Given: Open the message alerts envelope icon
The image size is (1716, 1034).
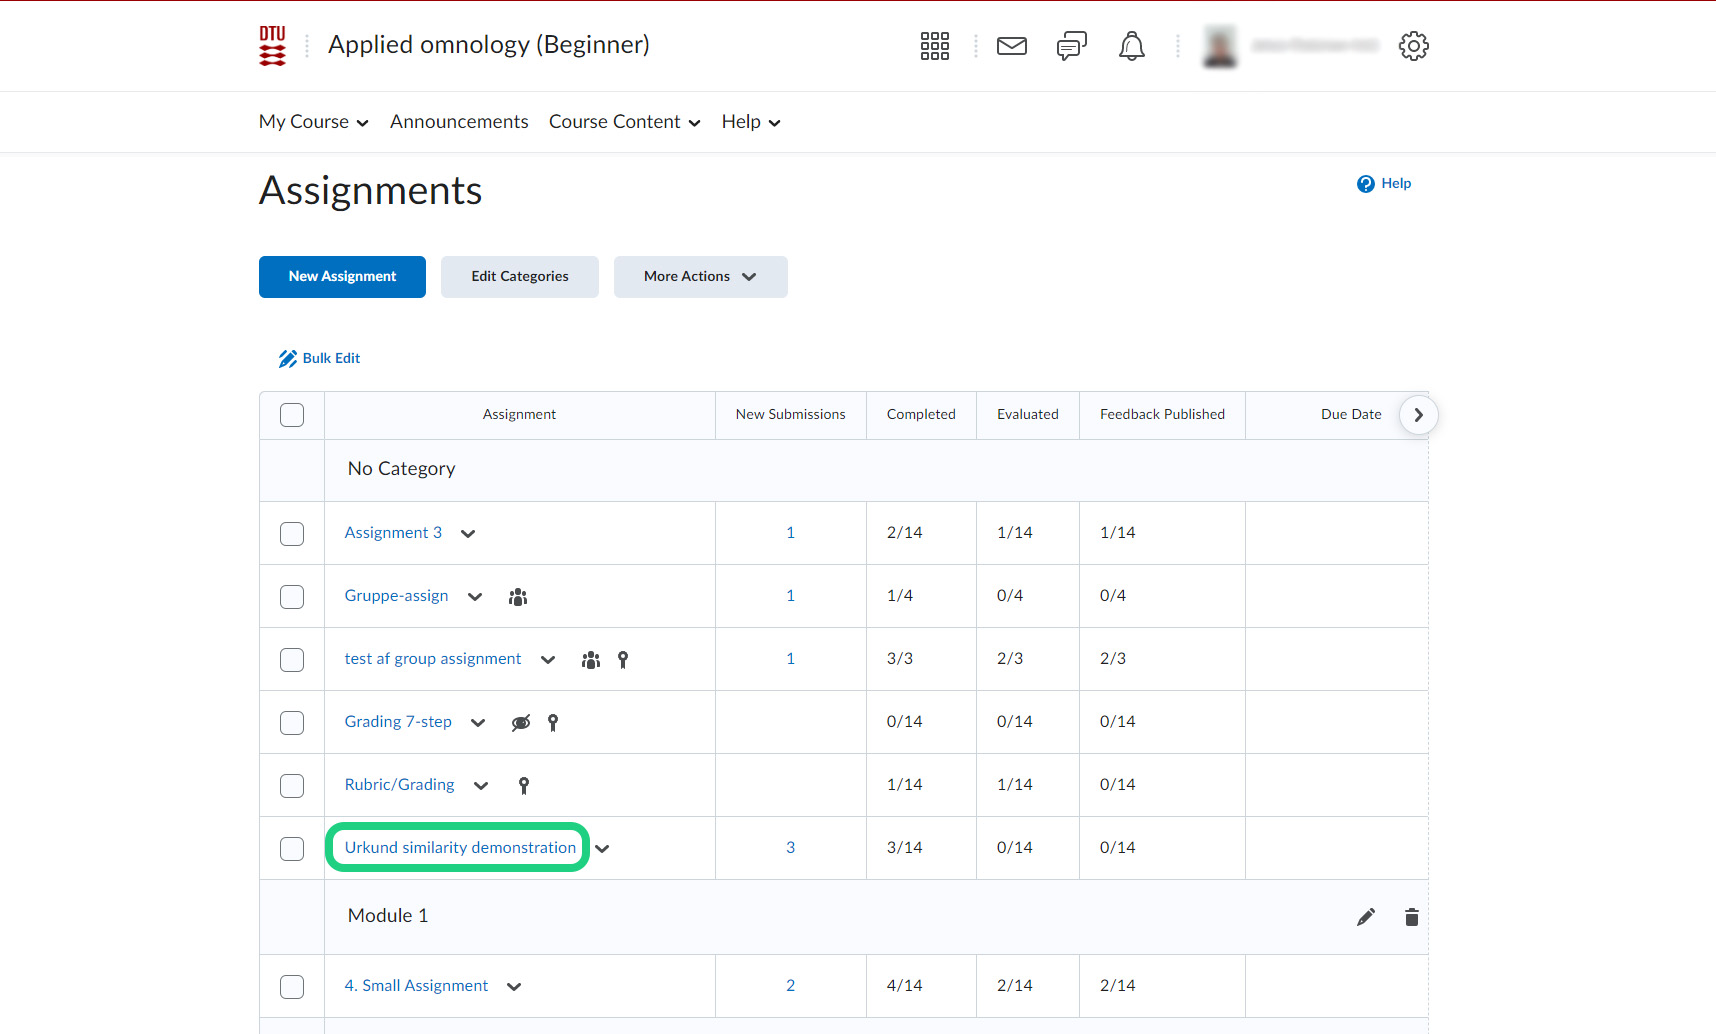Looking at the screenshot, I should pyautogui.click(x=1011, y=46).
